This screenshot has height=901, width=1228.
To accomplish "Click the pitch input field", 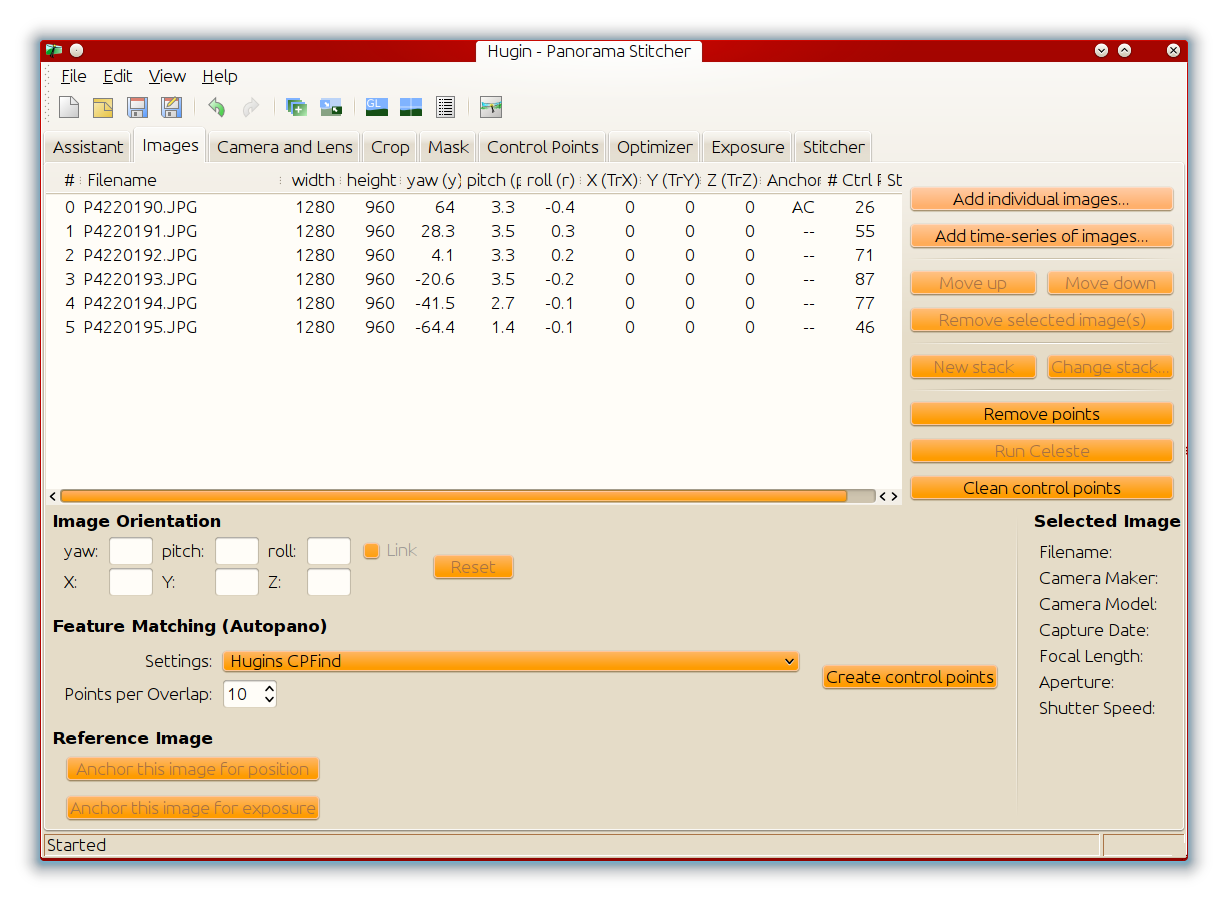I will 237,551.
